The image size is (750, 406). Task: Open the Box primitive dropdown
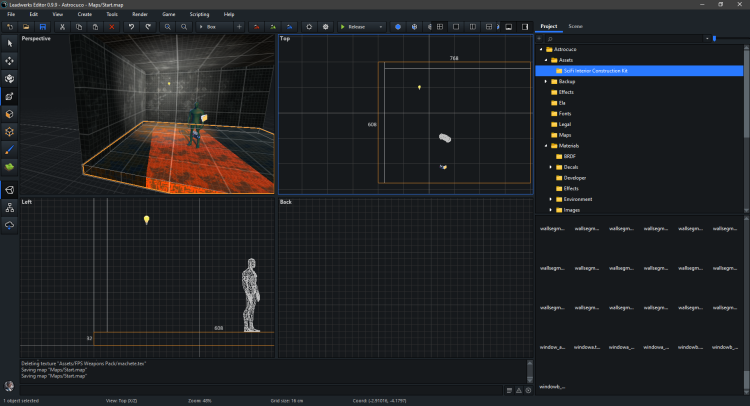[212, 26]
